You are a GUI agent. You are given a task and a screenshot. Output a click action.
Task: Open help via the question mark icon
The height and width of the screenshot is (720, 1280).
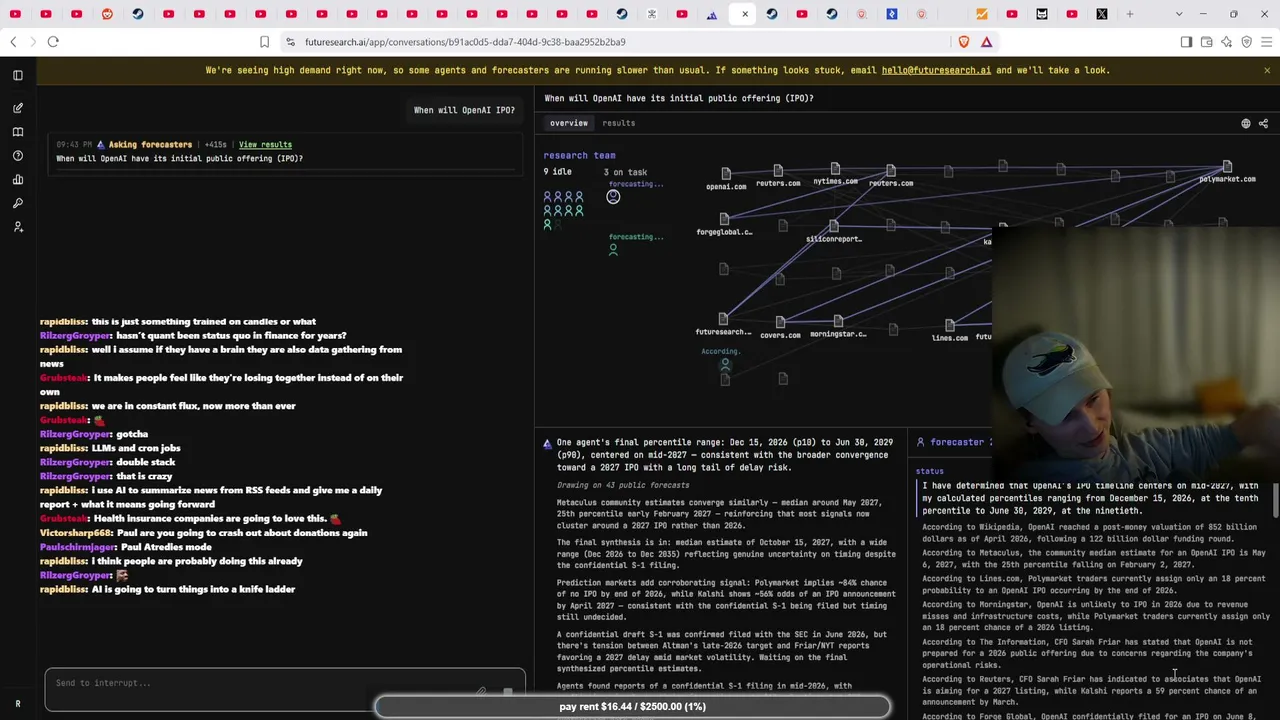(18, 156)
